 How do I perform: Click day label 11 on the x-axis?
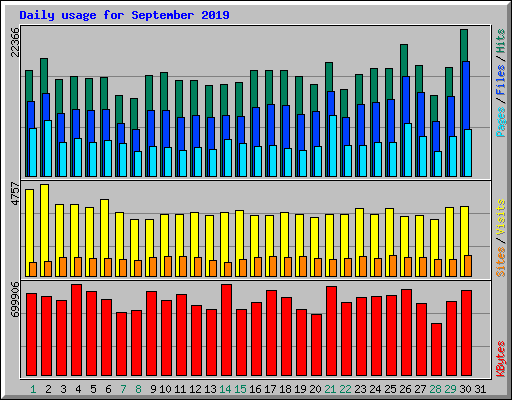pos(180,389)
